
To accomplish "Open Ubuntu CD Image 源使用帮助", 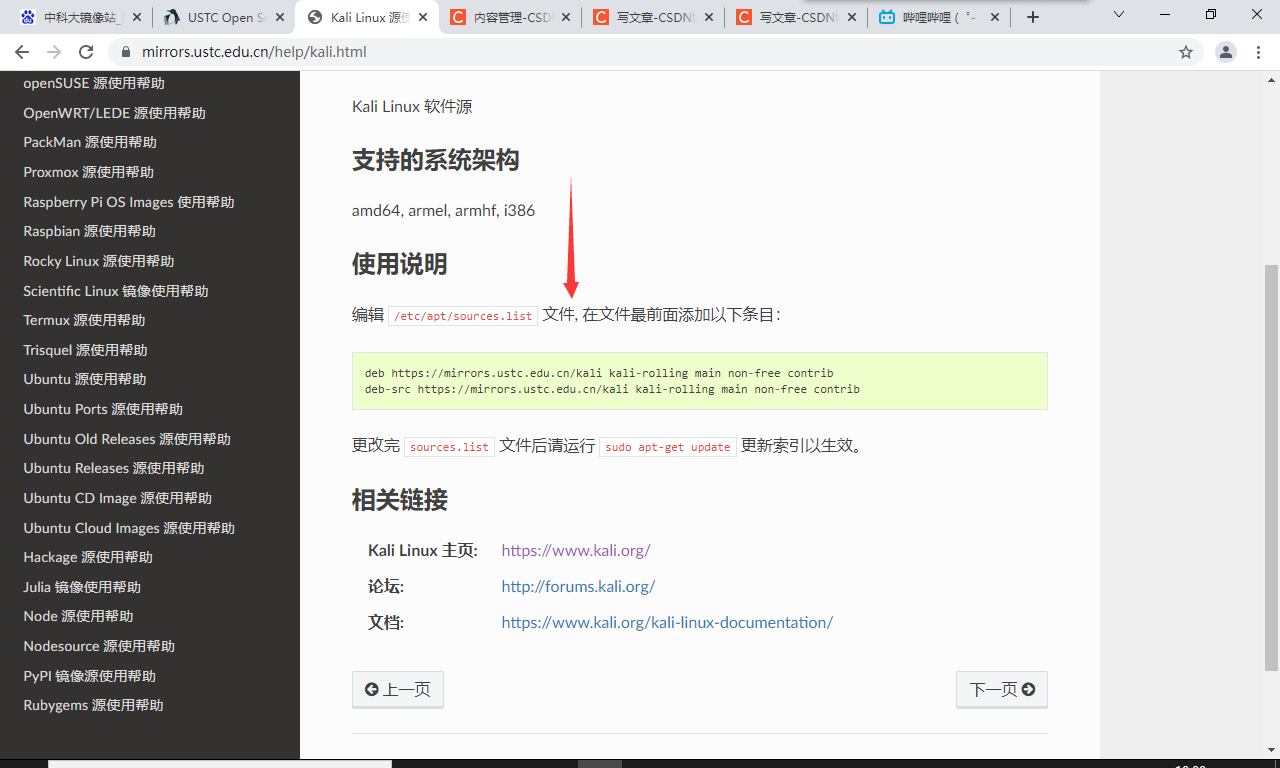I will point(118,498).
